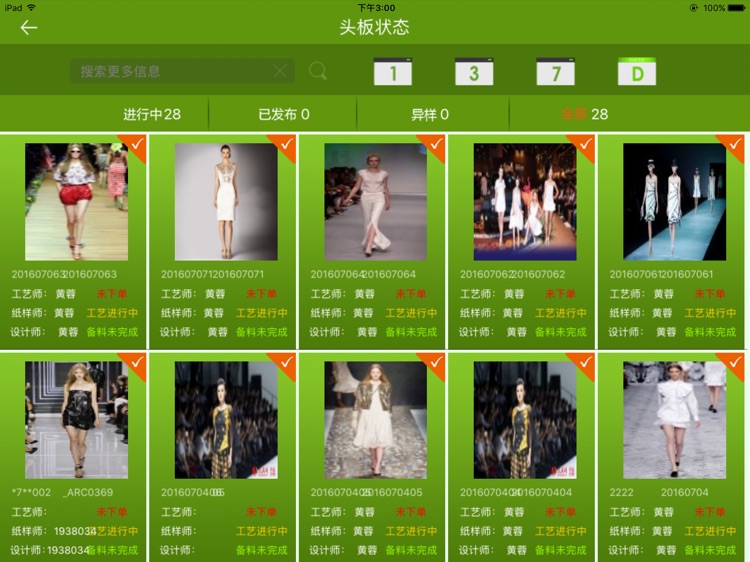Image resolution: width=750 pixels, height=562 pixels.
Task: Switch to the 异样 0 tab
Action: [x=430, y=114]
